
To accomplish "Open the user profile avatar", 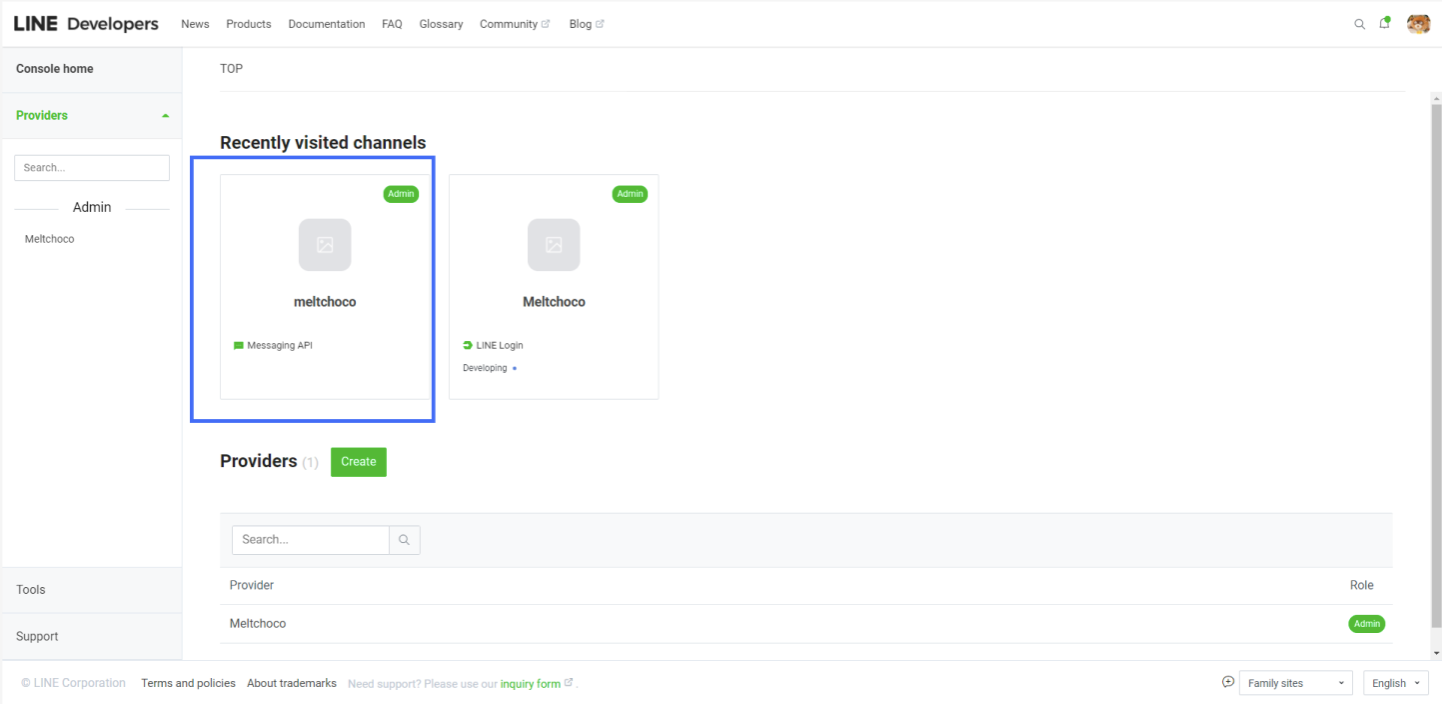I will pyautogui.click(x=1418, y=24).
